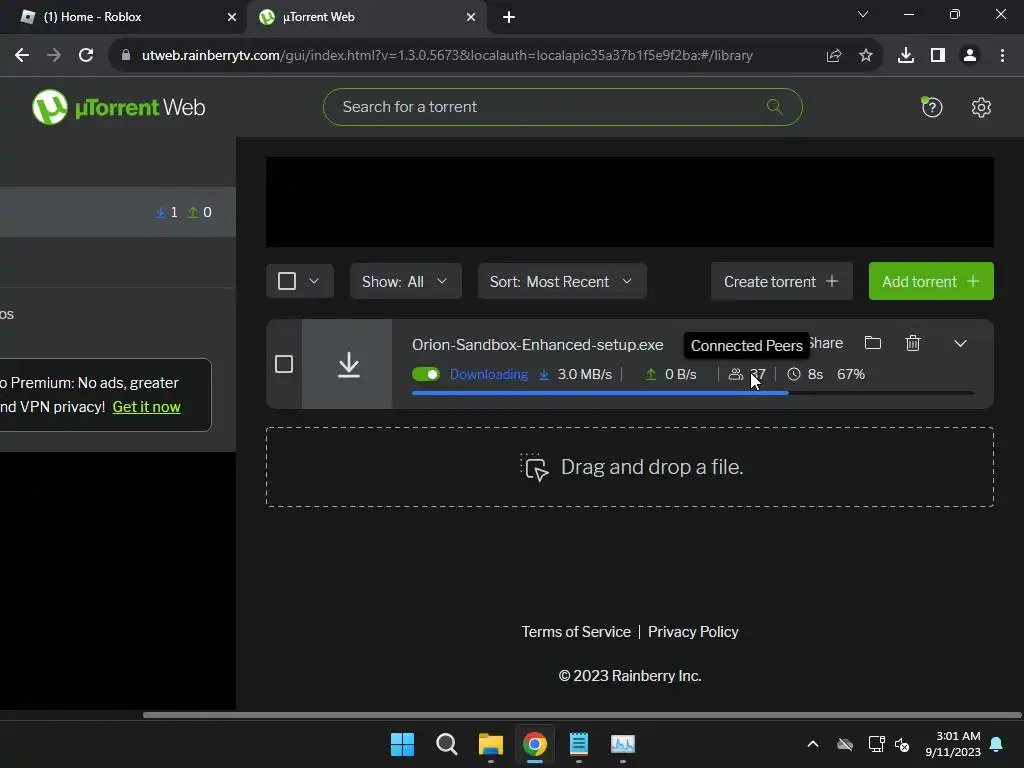
Task: Click the share page icon in address bar
Action: 833,56
